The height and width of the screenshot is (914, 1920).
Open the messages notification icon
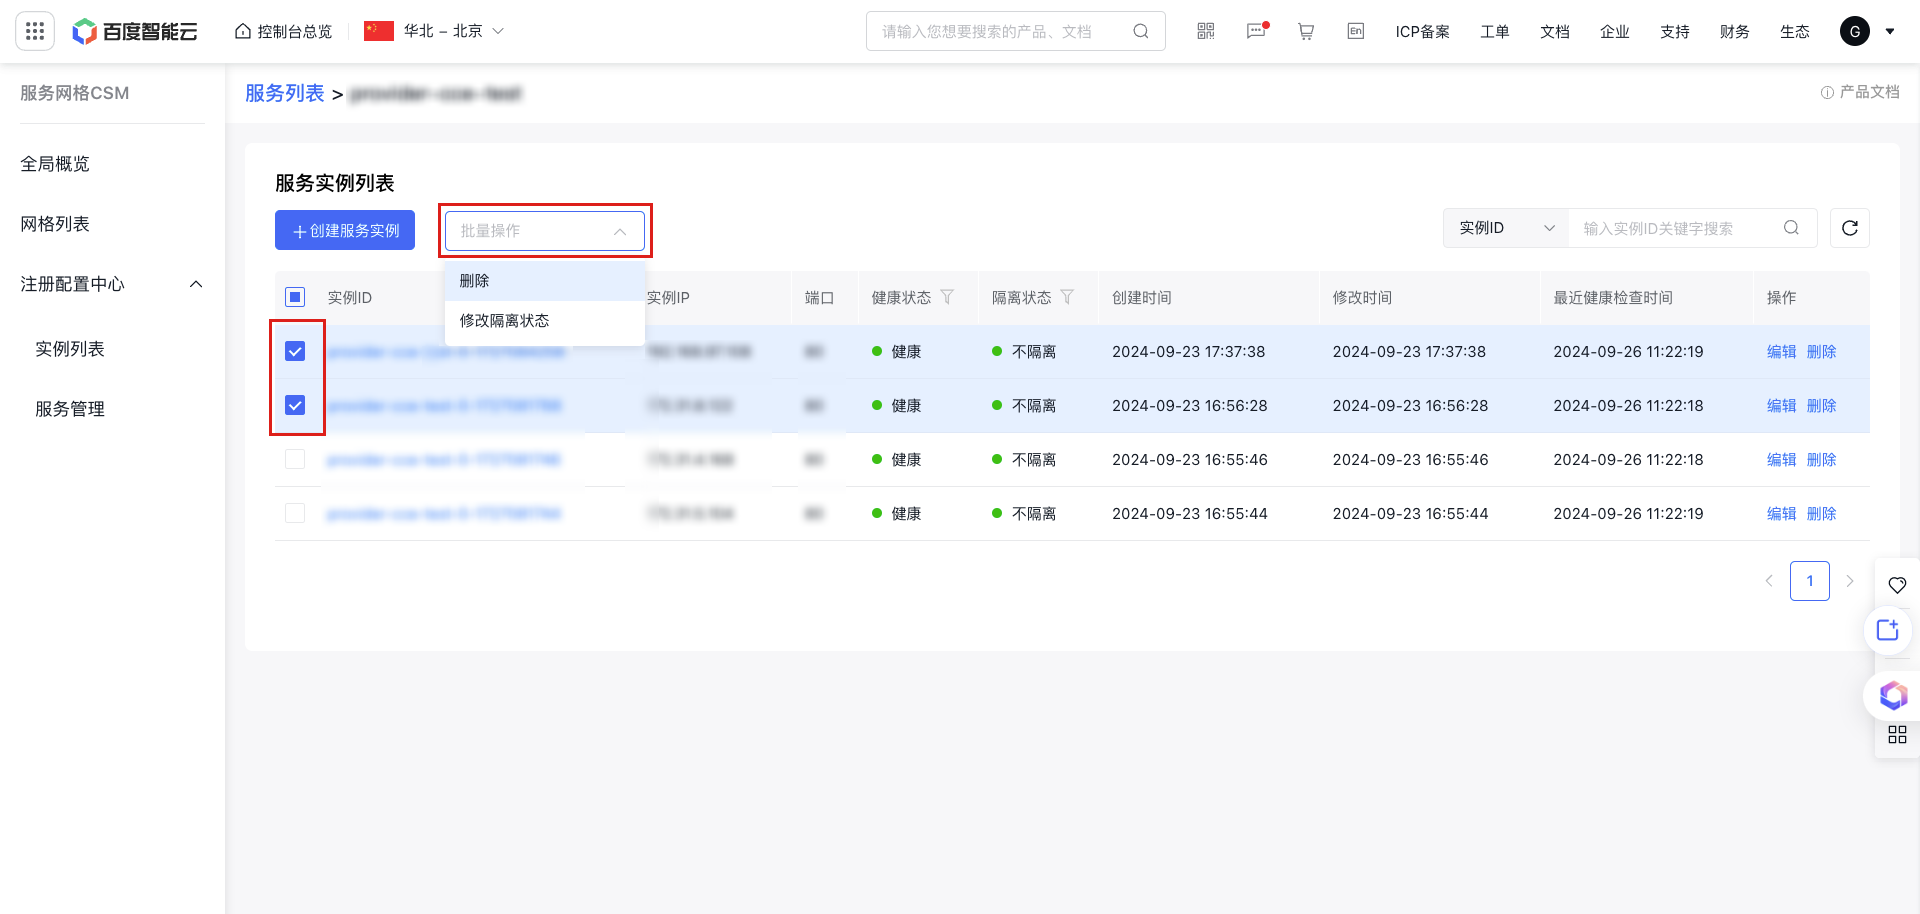tap(1257, 31)
